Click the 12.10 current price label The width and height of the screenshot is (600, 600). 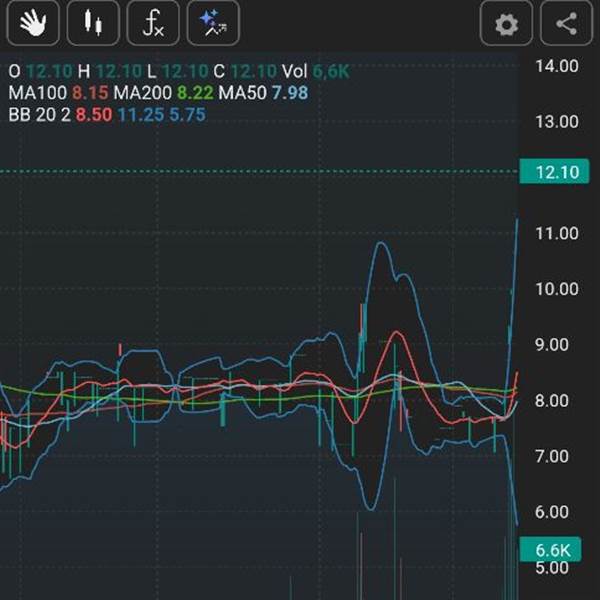pos(554,172)
